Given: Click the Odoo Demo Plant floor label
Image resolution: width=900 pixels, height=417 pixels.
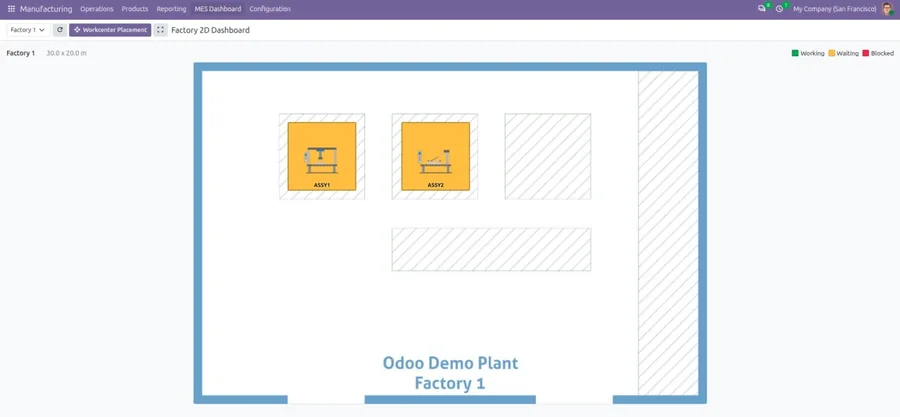Looking at the screenshot, I should 450,363.
